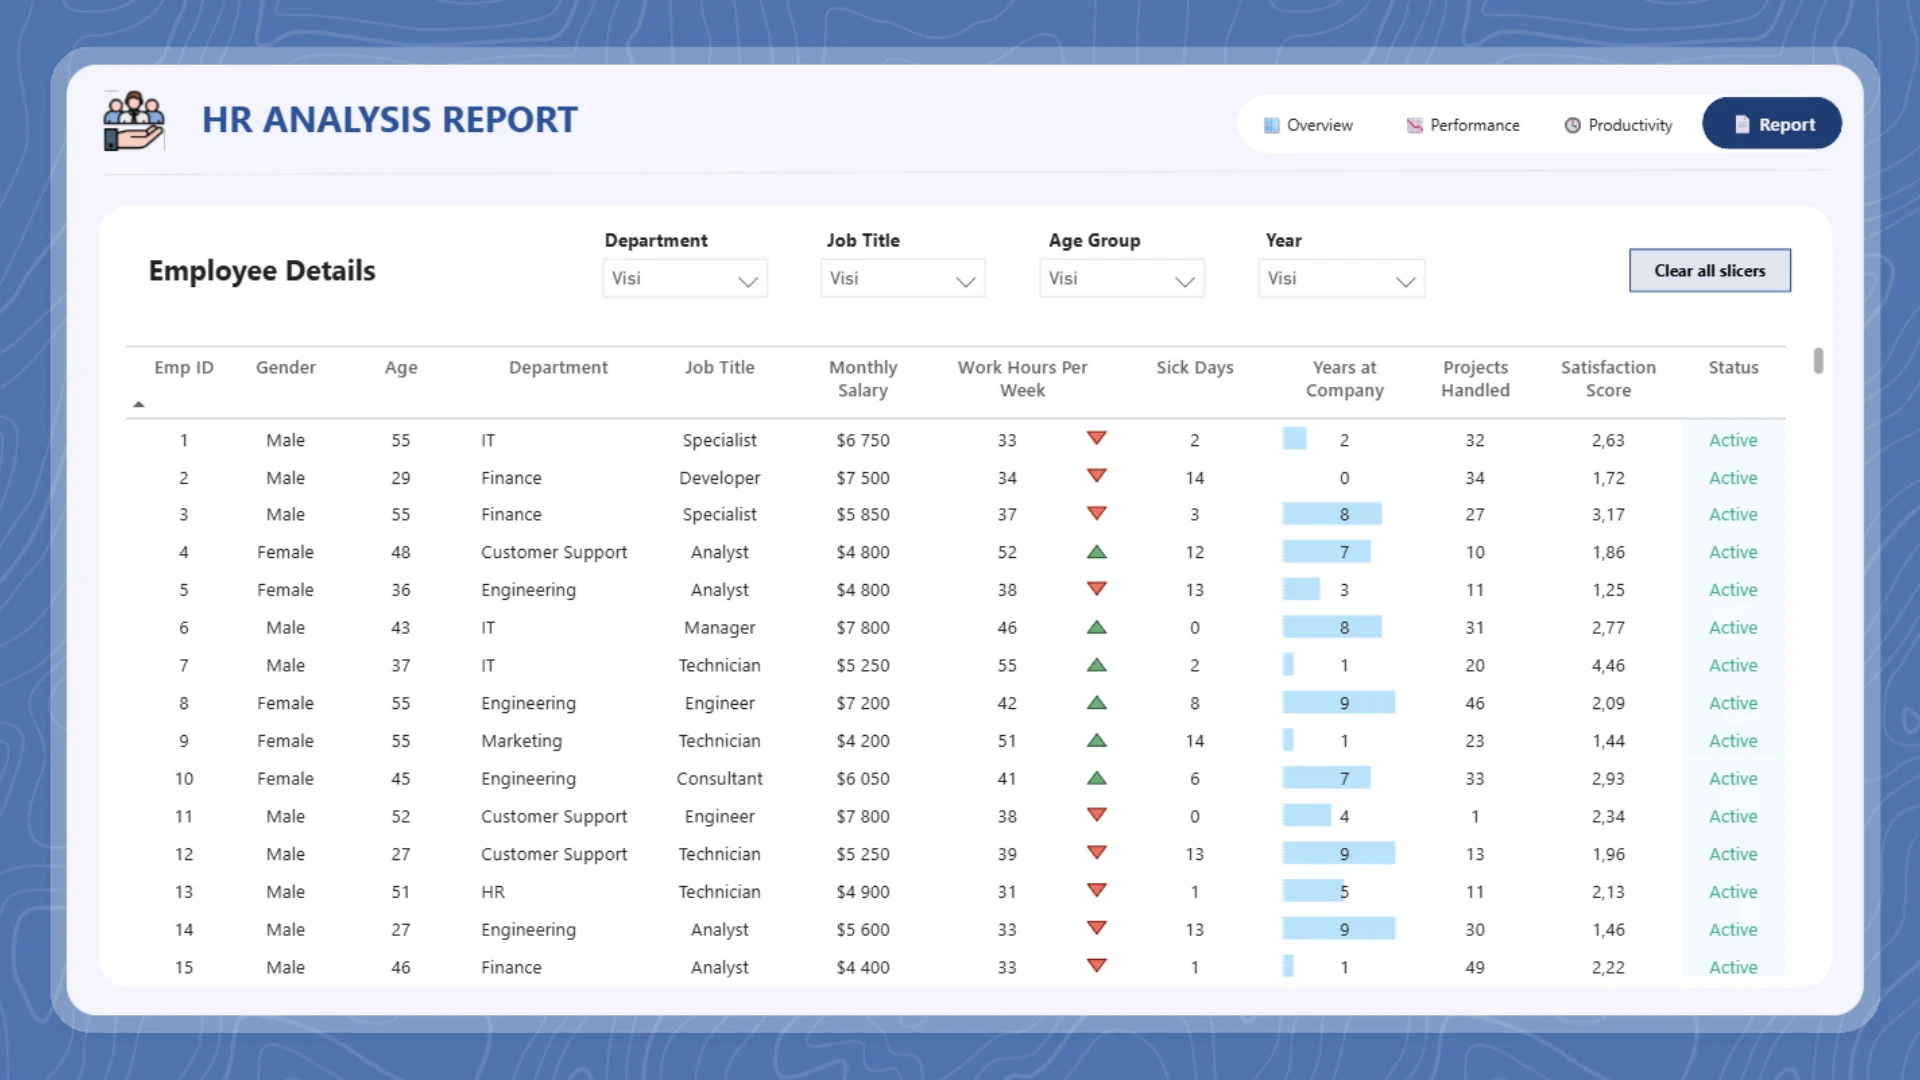
Task: Click the Productivity clock icon
Action: [x=1572, y=124]
